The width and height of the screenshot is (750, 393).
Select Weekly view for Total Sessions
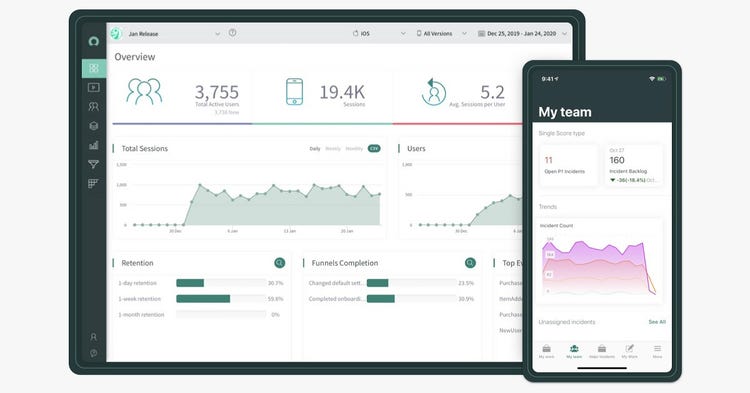333,149
